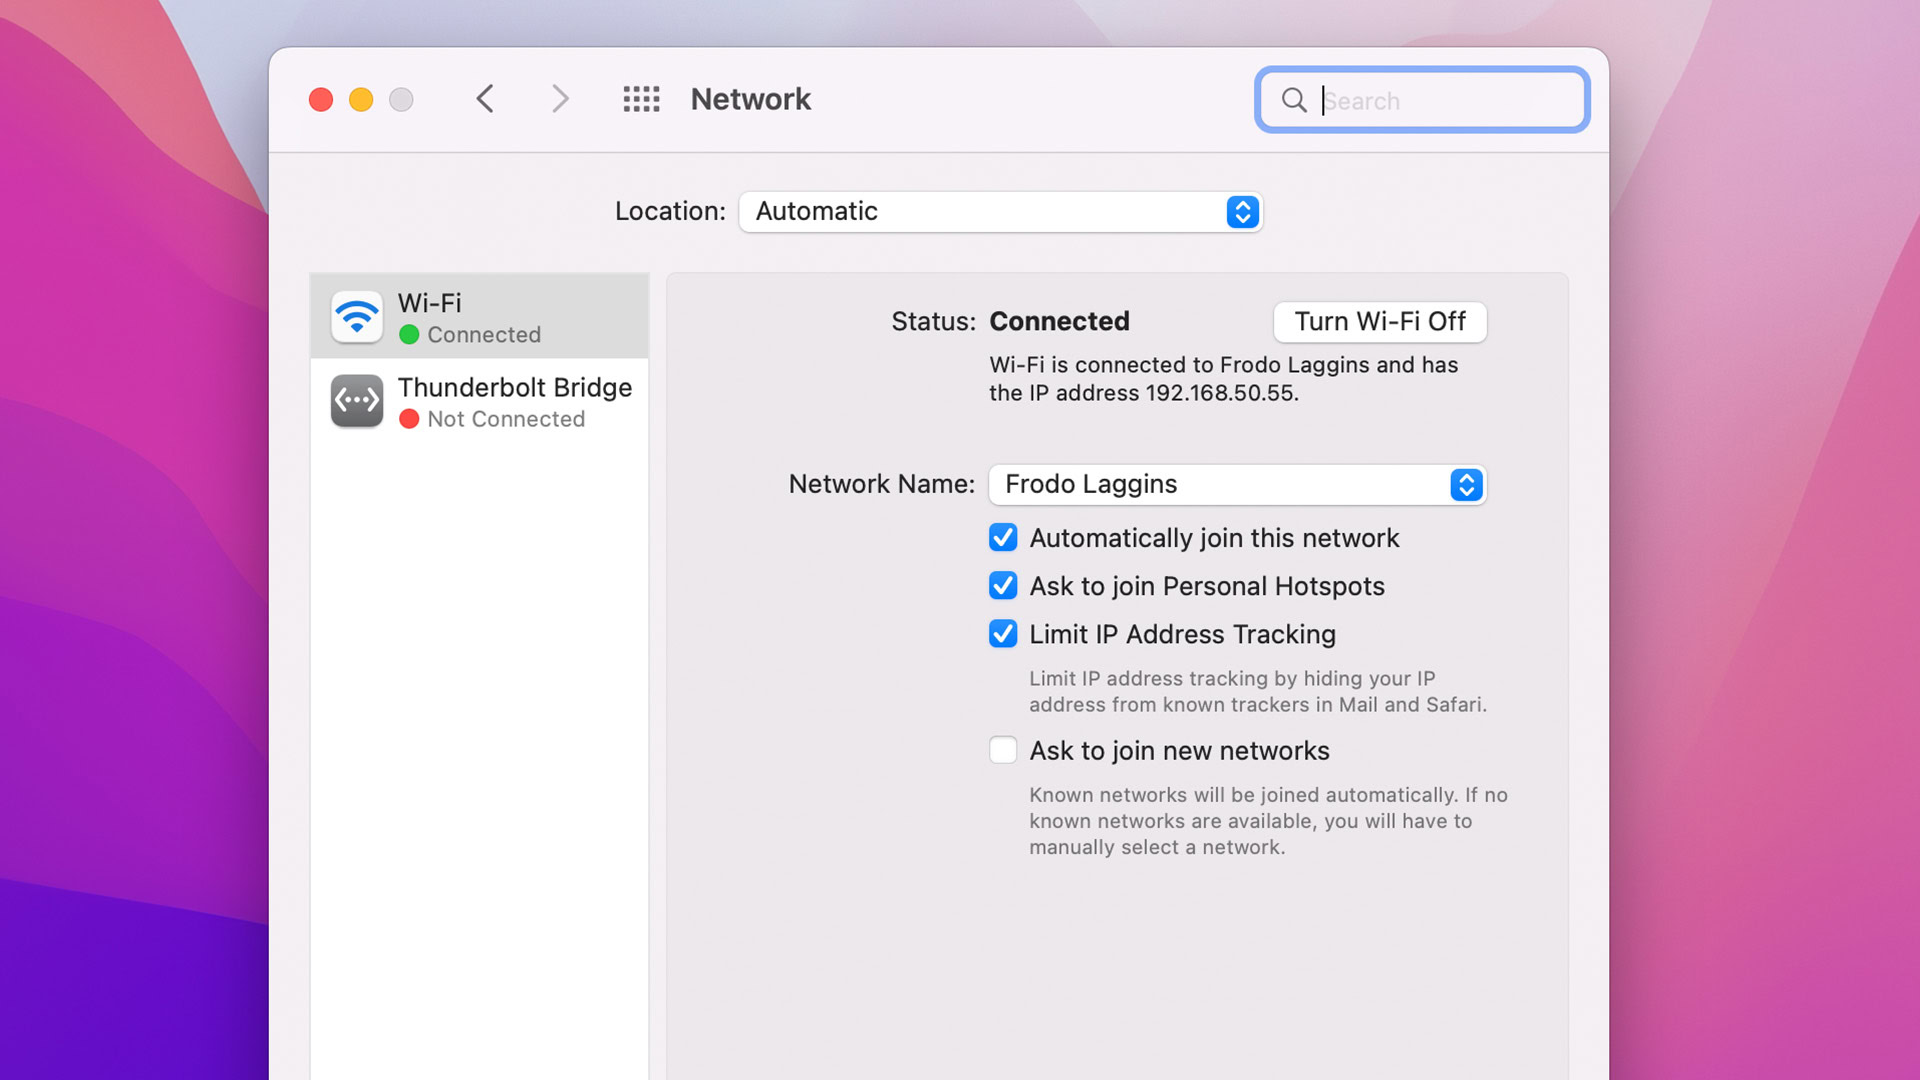Select Thunderbolt Bridge from sidebar
The image size is (1920, 1080).
(x=479, y=400)
